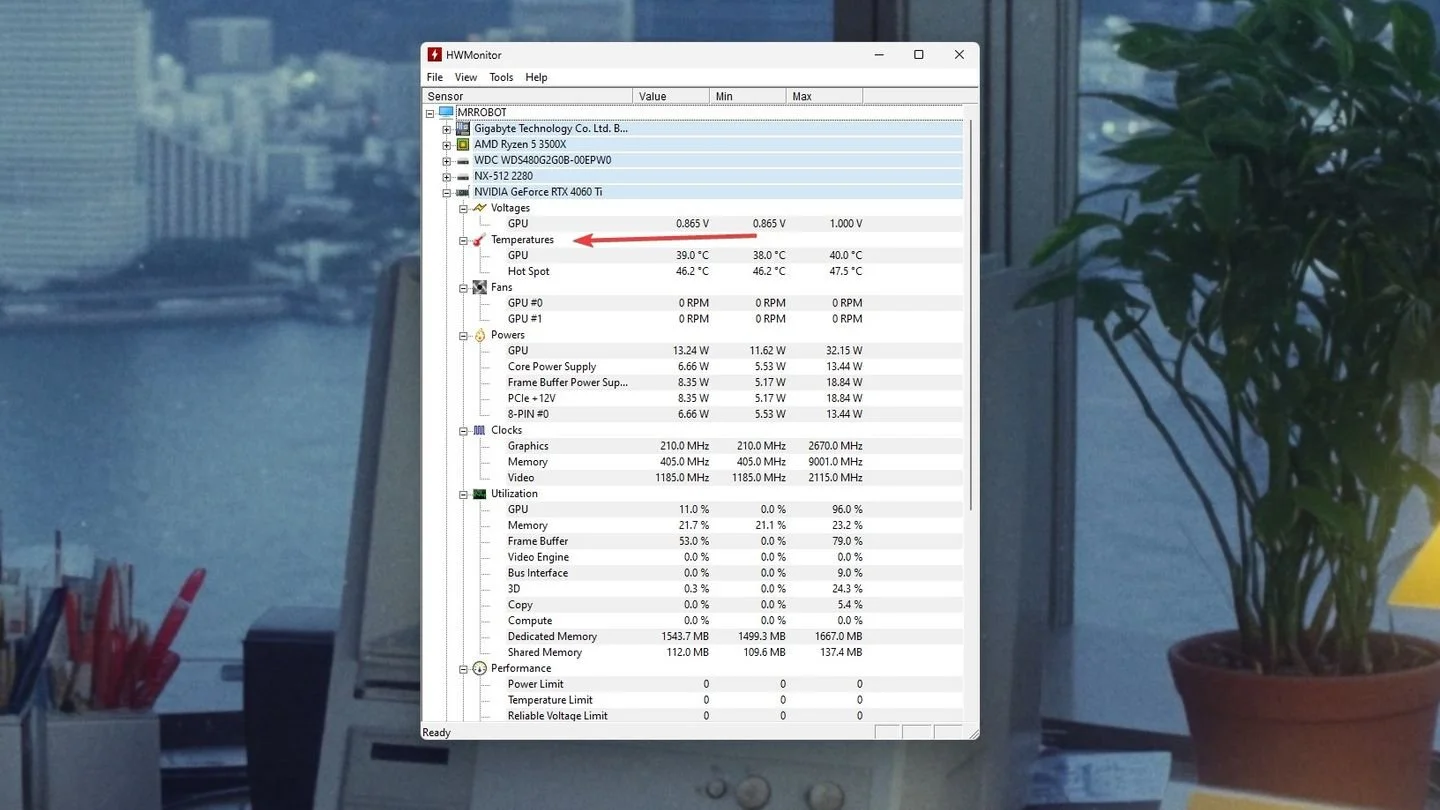Collapse the Utilization section
This screenshot has width=1440, height=810.
tap(464, 494)
